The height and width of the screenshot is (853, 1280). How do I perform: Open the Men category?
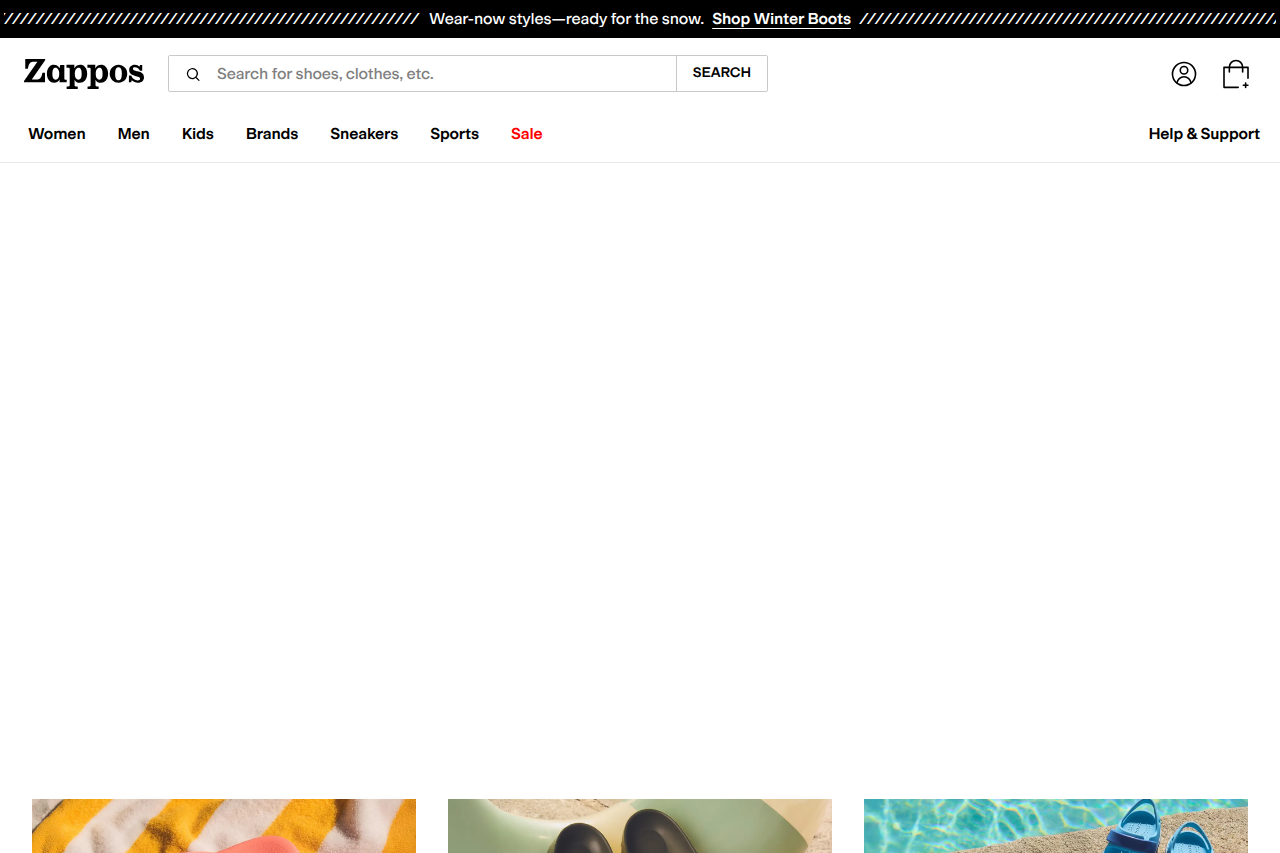pyautogui.click(x=133, y=134)
